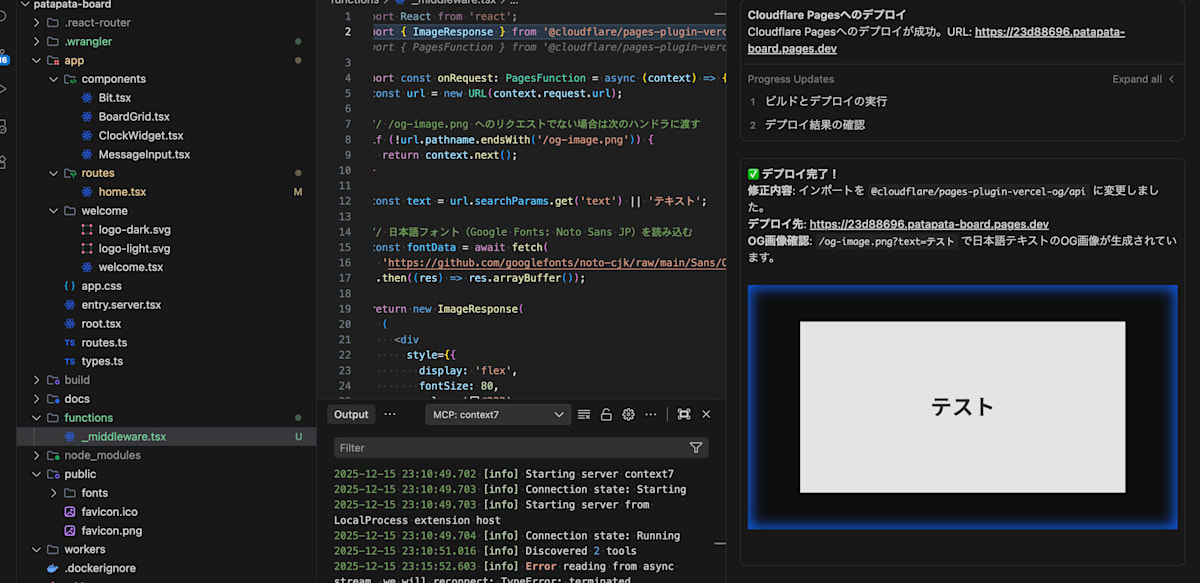Image resolution: width=1200 pixels, height=583 pixels.
Task: Open the MCP: context7 channel dropdown
Action: tap(497, 414)
